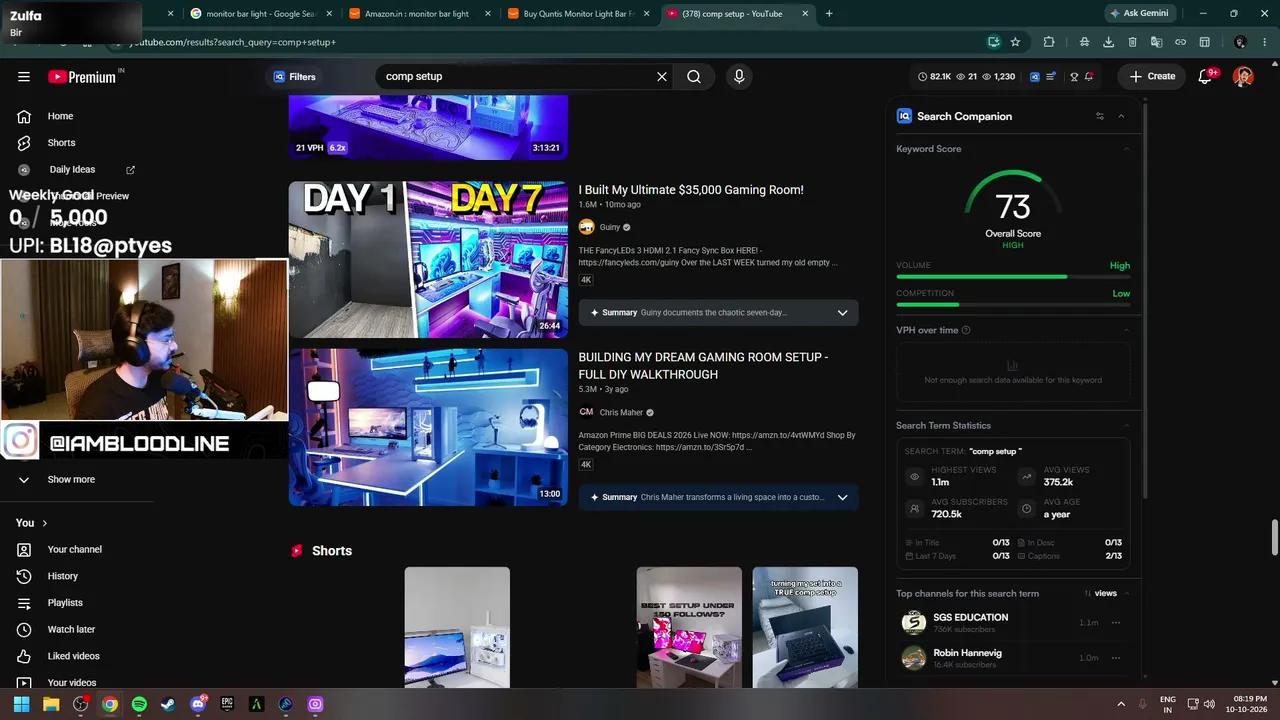The height and width of the screenshot is (720, 1280).
Task: Open the Home sidebar item
Action: pyautogui.click(x=60, y=116)
